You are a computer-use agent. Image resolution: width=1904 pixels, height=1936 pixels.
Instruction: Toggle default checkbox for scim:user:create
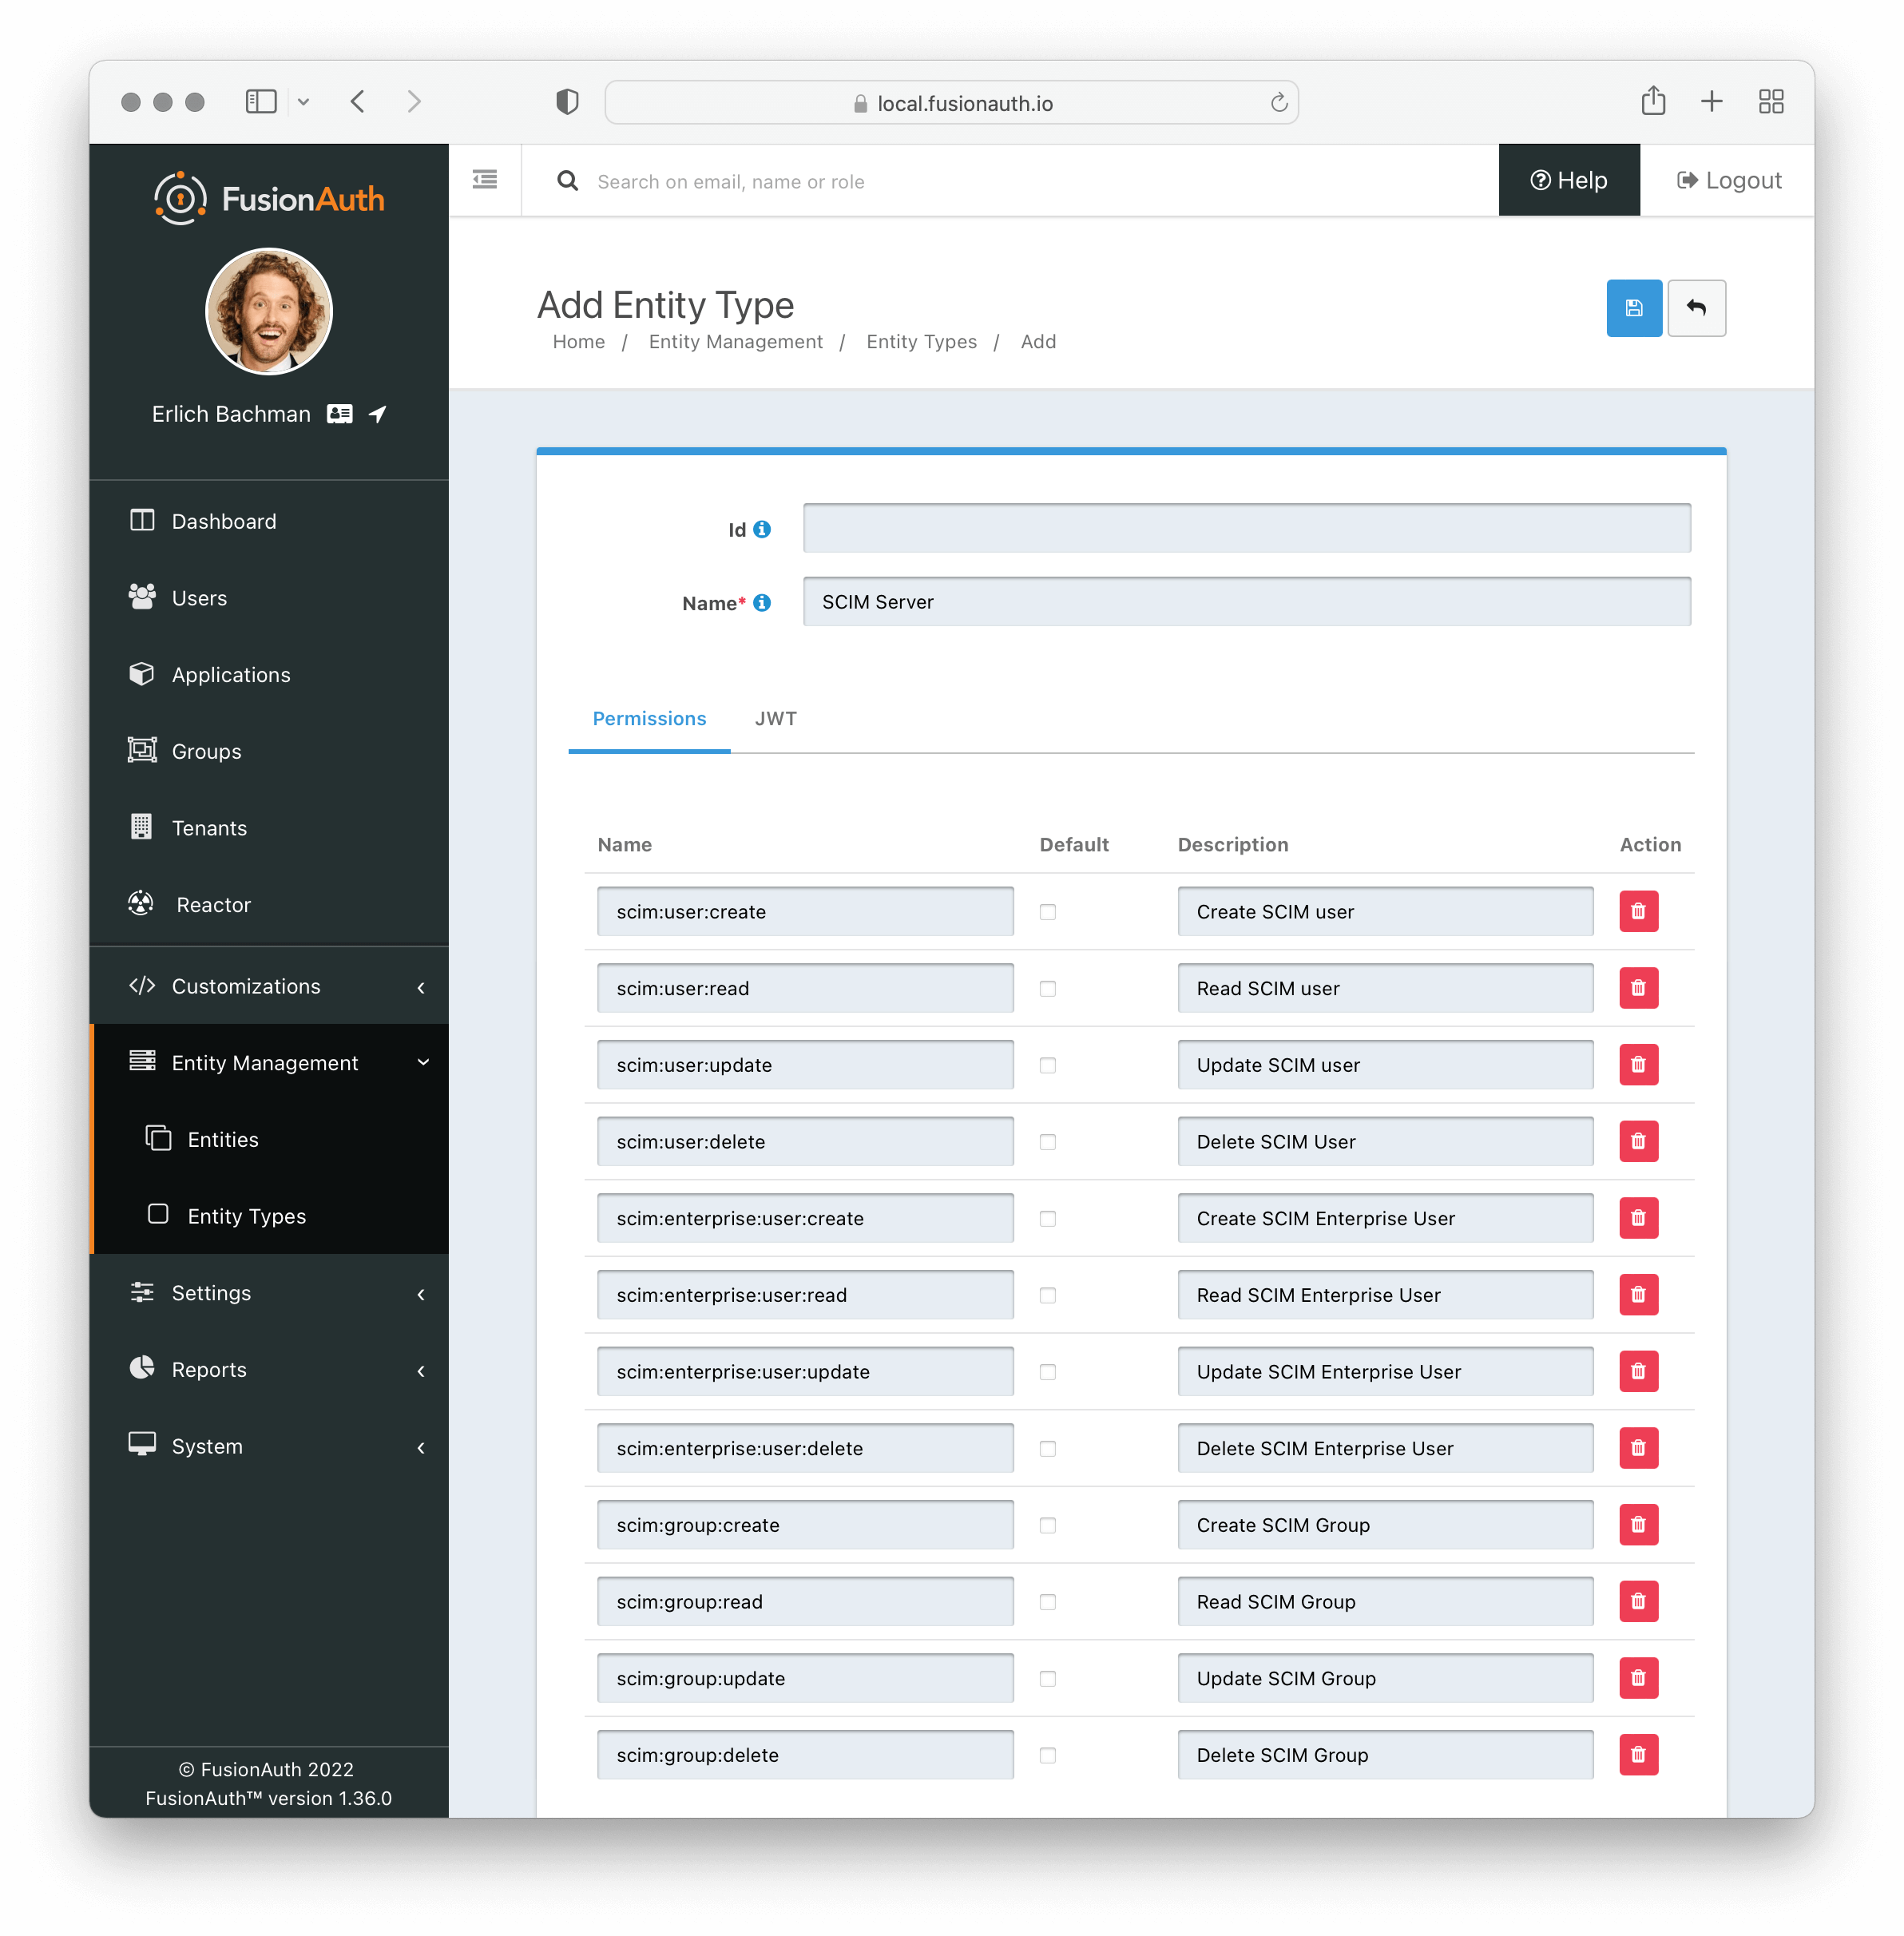(x=1046, y=912)
